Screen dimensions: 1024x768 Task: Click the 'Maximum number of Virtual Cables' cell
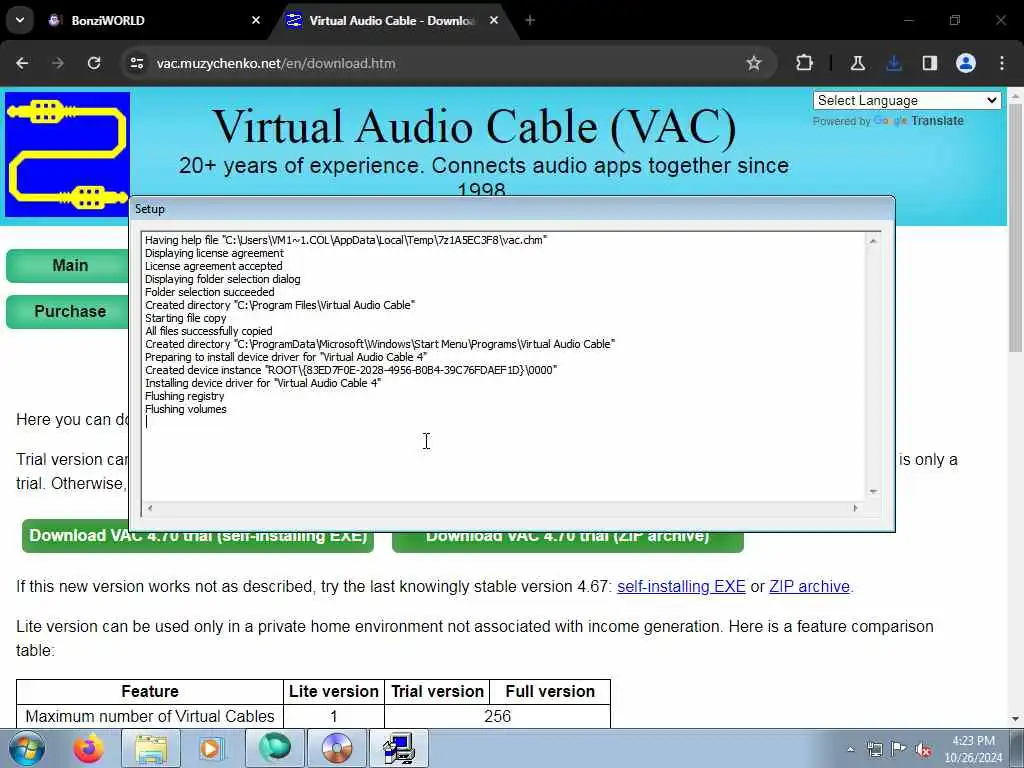150,716
